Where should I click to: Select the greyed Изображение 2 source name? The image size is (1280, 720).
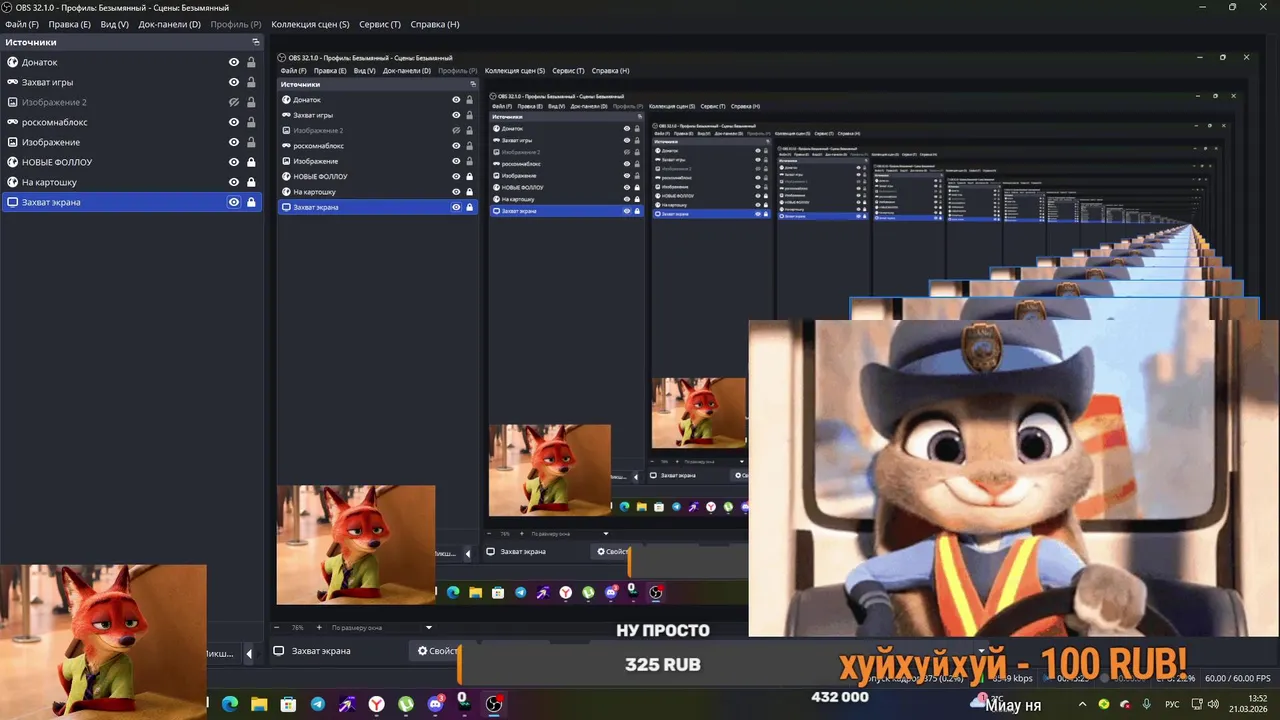click(x=54, y=102)
